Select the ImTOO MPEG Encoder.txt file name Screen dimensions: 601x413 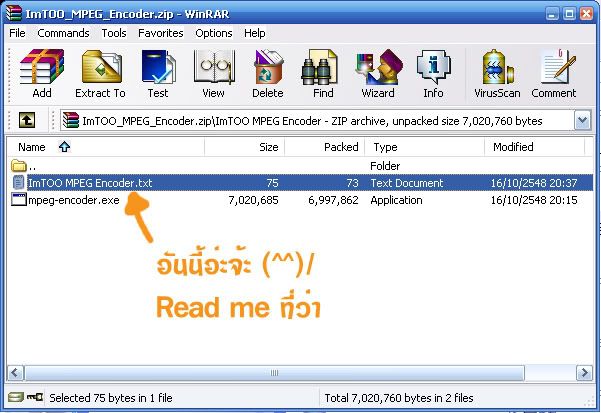point(90,183)
